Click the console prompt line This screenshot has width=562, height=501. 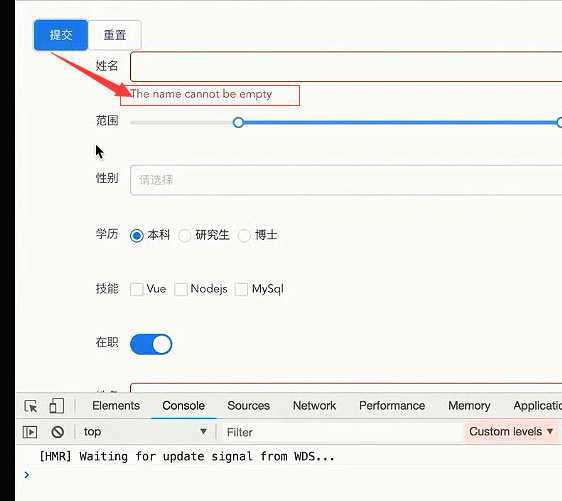click(x=289, y=475)
